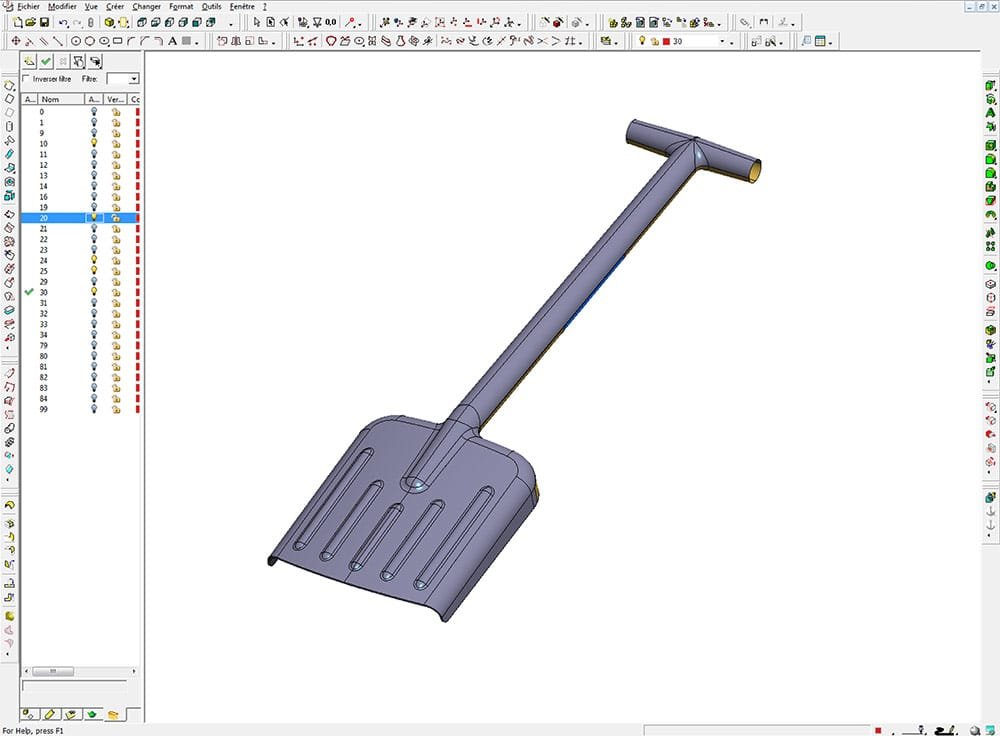Viewport: 1000px width, 736px height.
Task: Toggle lock icon for layer 30
Action: [x=116, y=292]
